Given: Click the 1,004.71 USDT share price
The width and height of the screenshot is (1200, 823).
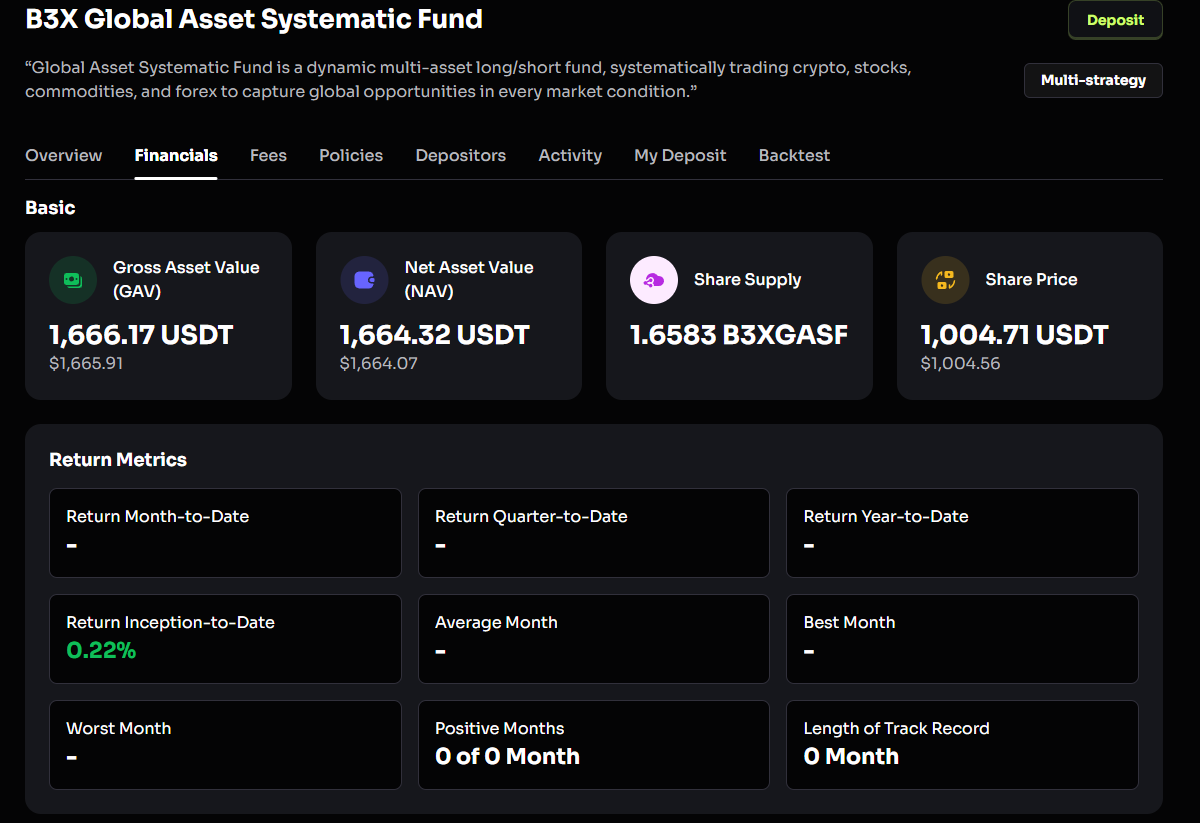Looking at the screenshot, I should click(1014, 334).
